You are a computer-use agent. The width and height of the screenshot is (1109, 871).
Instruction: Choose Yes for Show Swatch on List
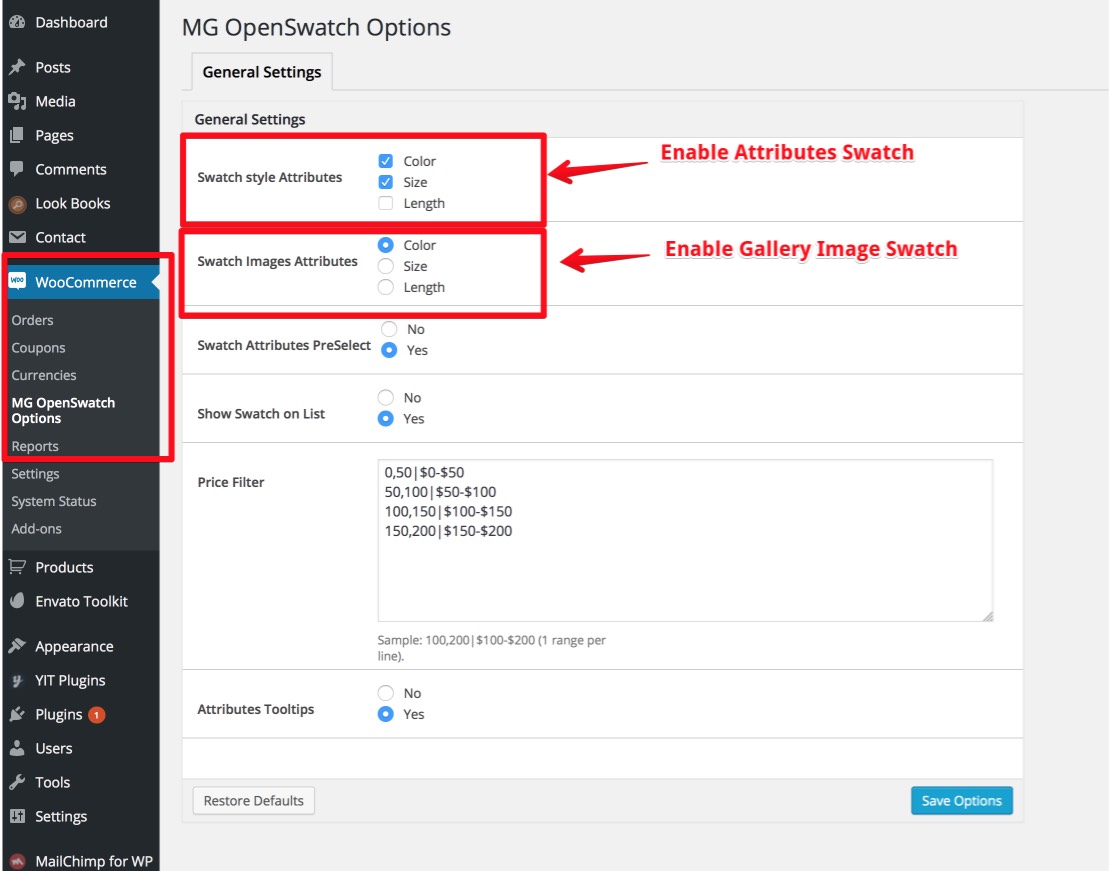(385, 419)
